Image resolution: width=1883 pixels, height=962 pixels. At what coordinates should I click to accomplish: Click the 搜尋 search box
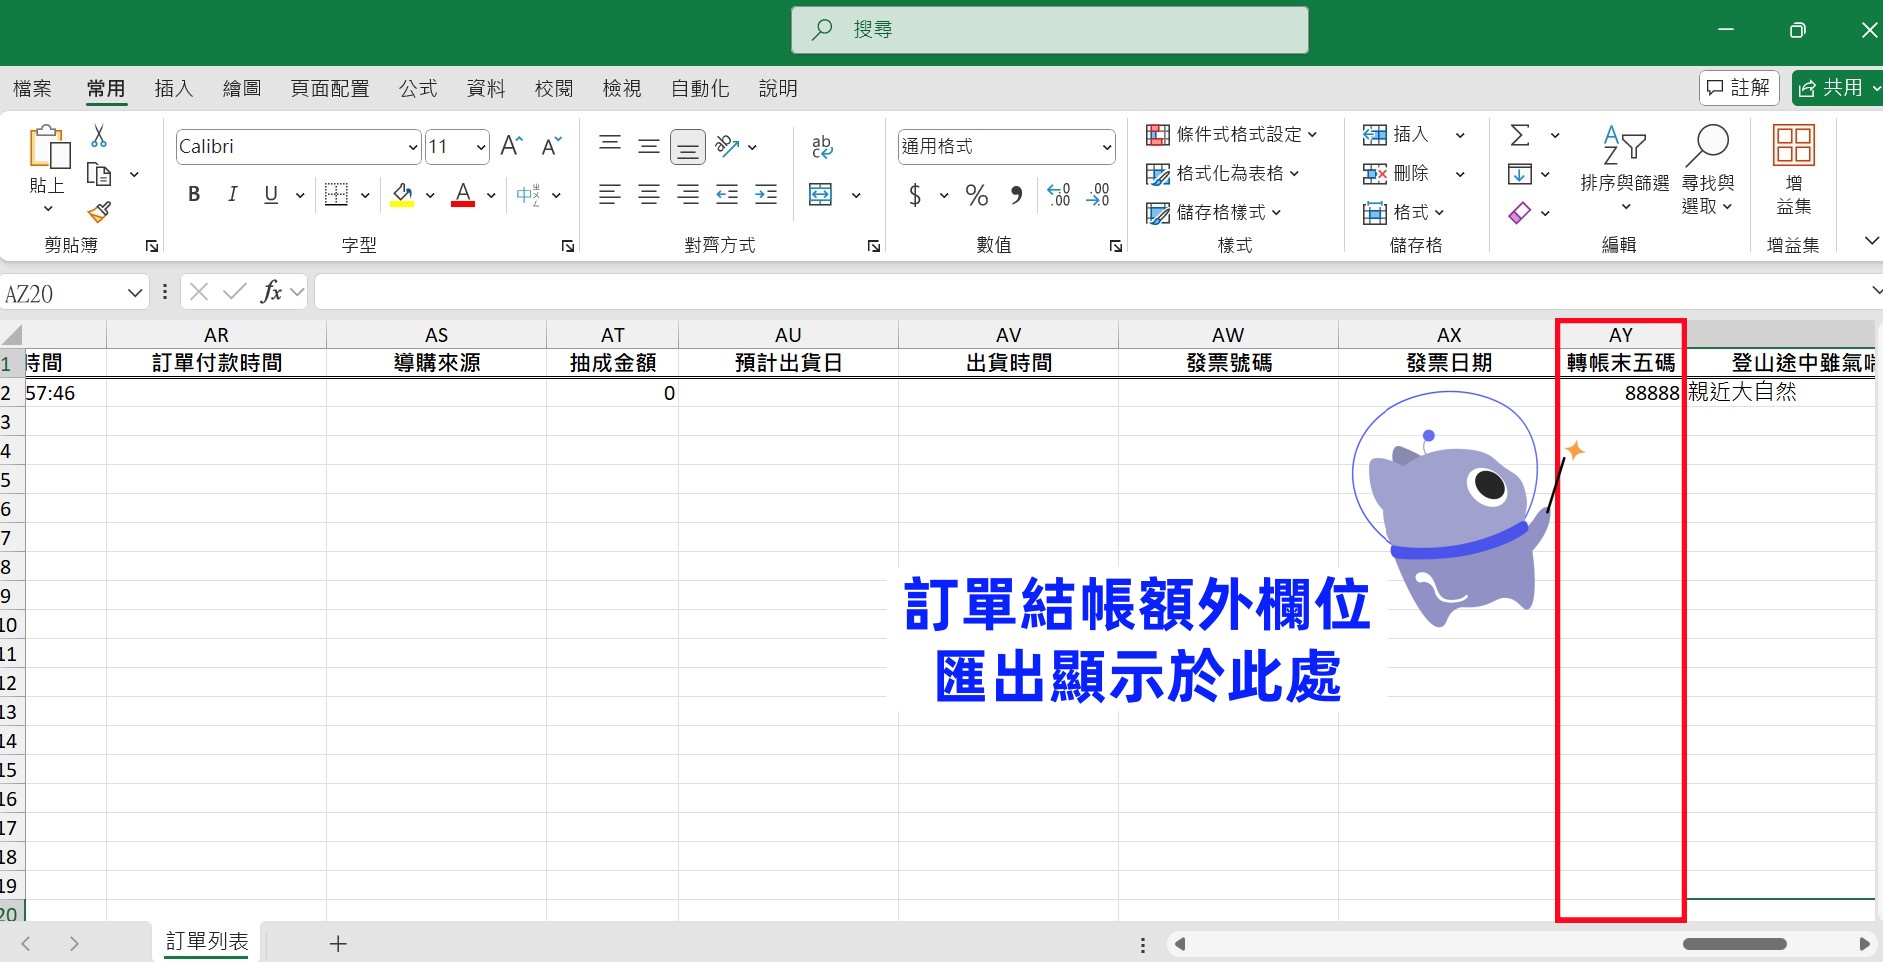pos(1050,30)
